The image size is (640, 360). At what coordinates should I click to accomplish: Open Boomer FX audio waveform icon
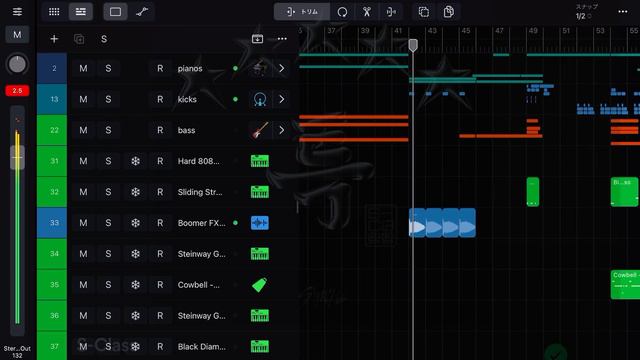click(x=260, y=223)
